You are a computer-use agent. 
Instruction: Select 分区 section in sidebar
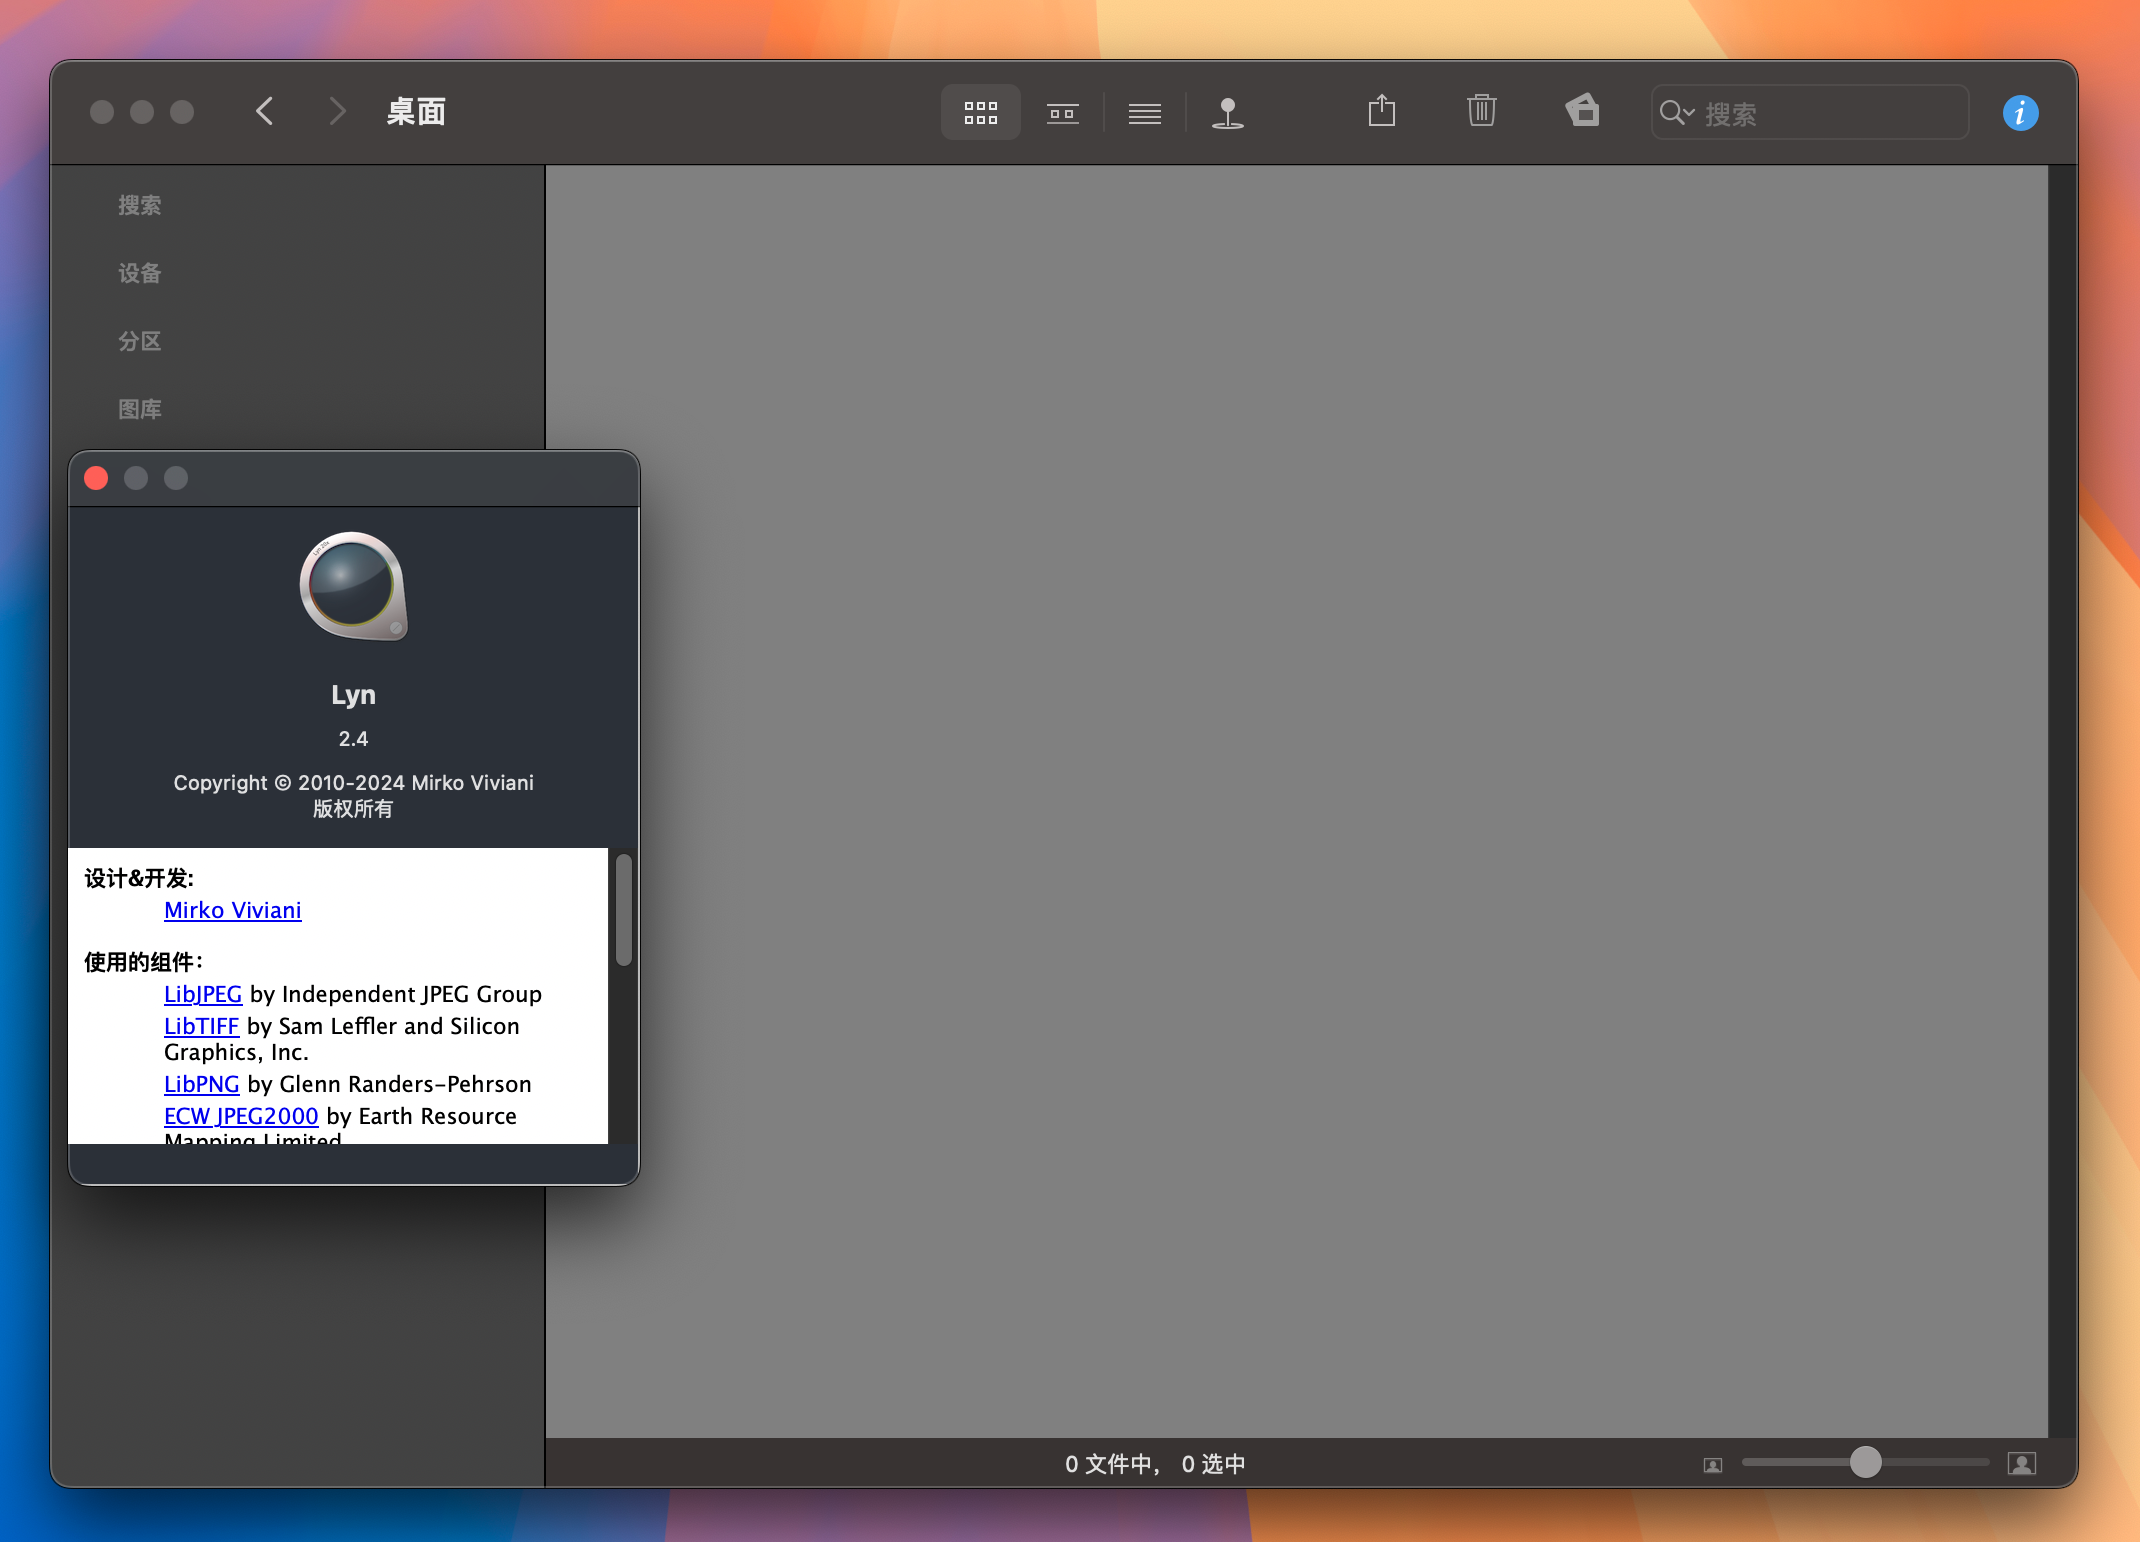140,342
